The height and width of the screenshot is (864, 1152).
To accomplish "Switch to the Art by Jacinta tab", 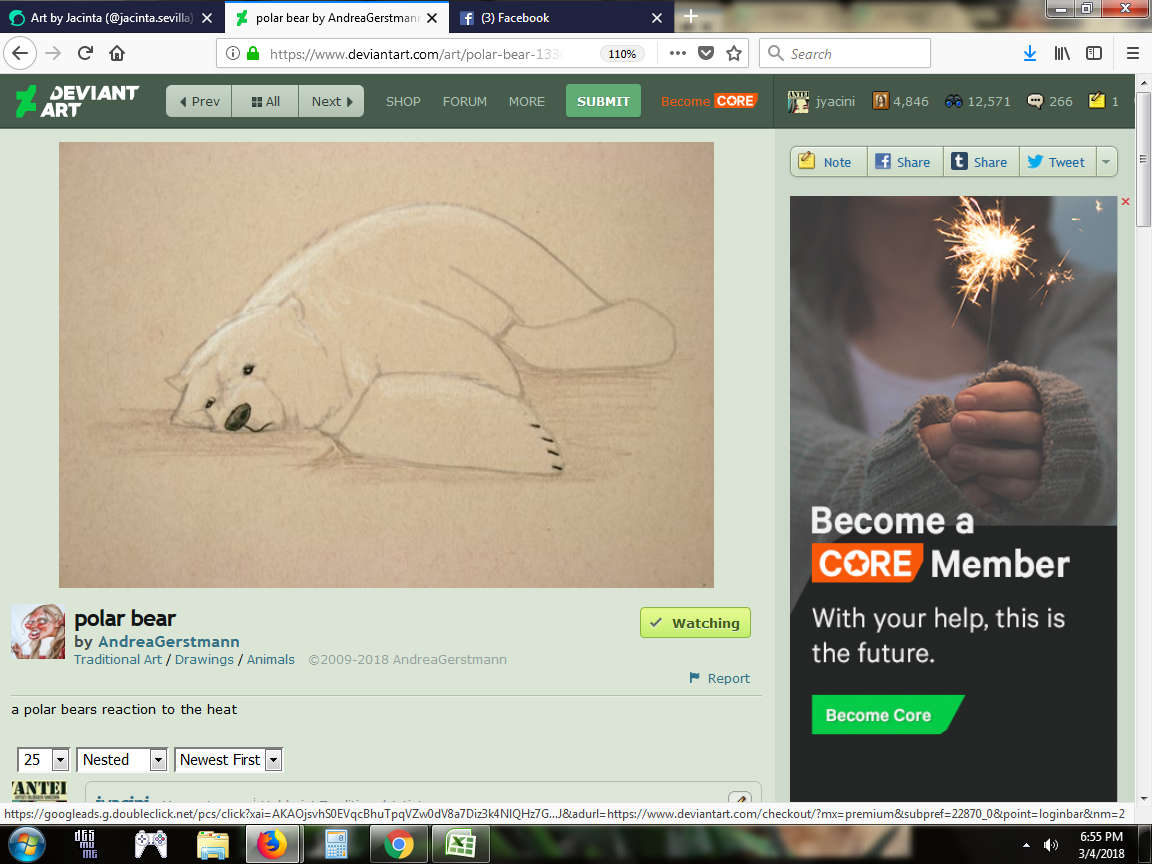I will pos(111,18).
